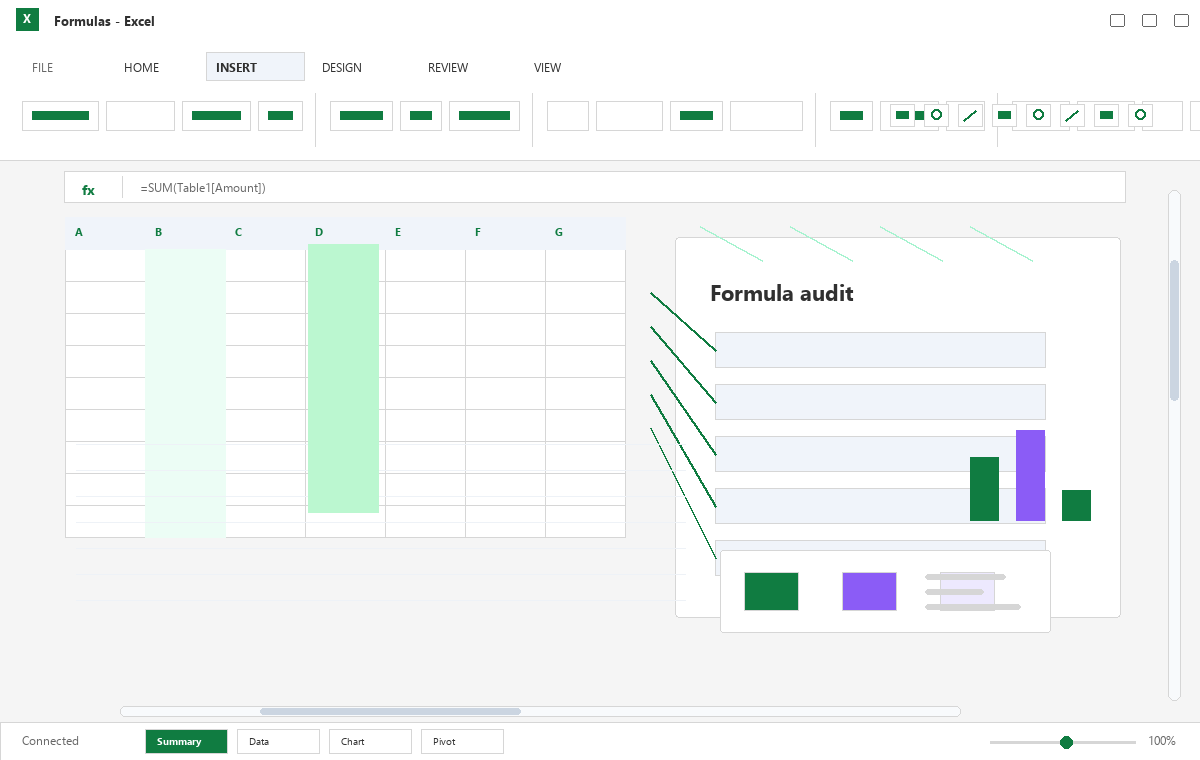Click the Excel logo icon in title bar
Image resolution: width=1200 pixels, height=760 pixels.
pyautogui.click(x=27, y=19)
